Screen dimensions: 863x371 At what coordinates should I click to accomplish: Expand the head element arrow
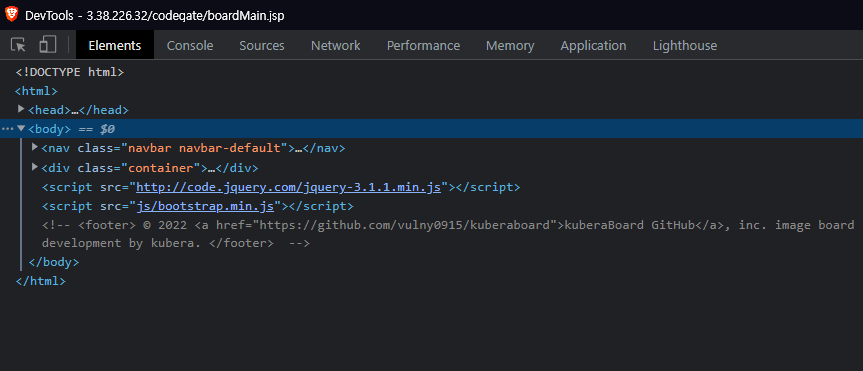21,109
